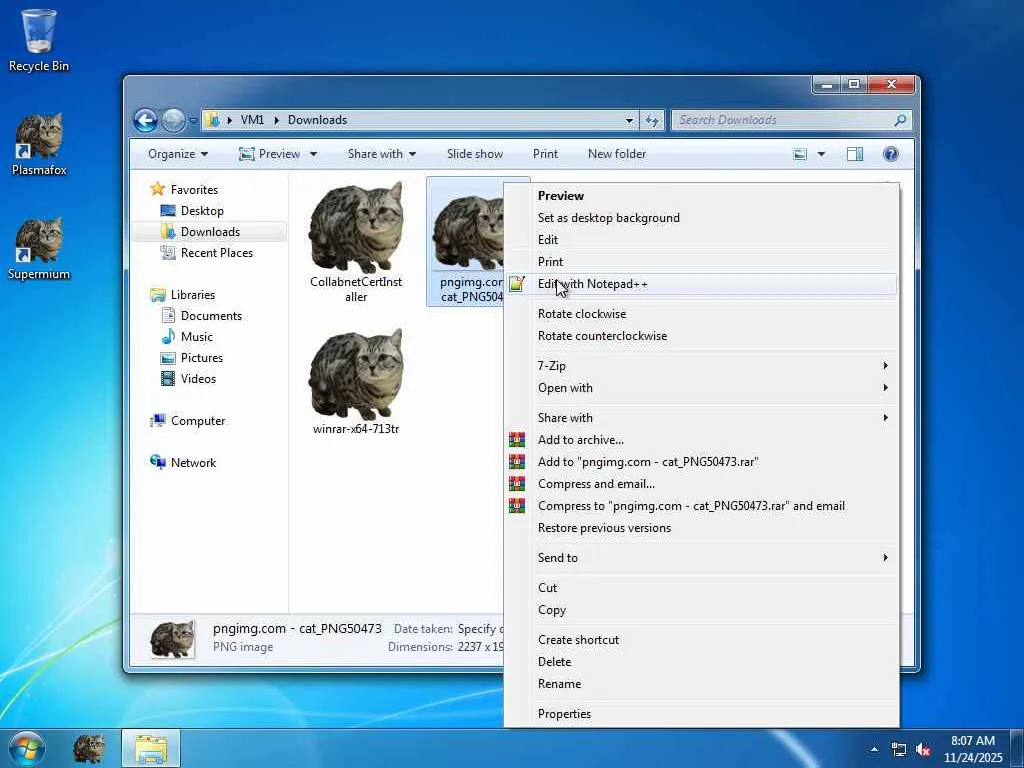Open the Windows Start orb
The image size is (1024, 768).
tap(27, 748)
